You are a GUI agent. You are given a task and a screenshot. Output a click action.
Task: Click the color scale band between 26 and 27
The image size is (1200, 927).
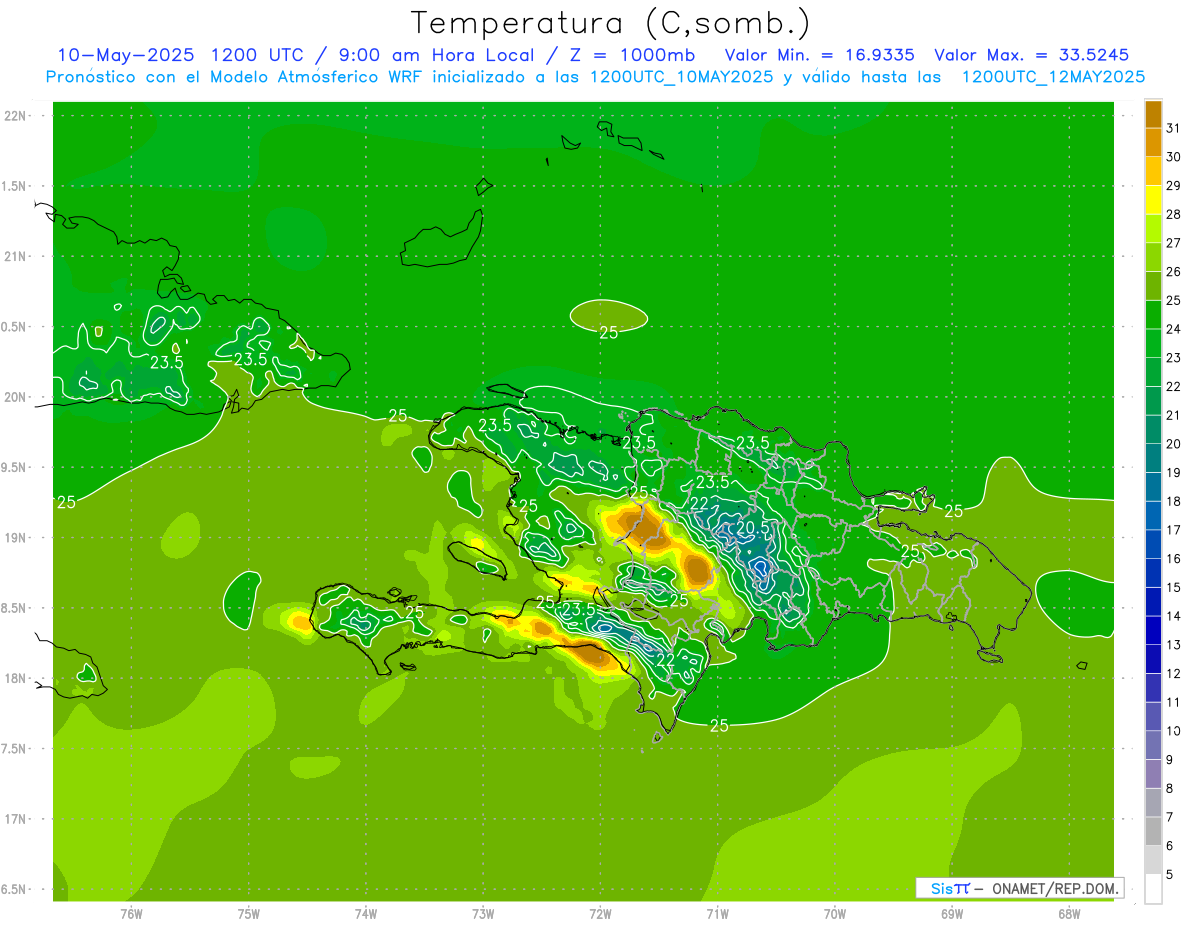(1153, 257)
